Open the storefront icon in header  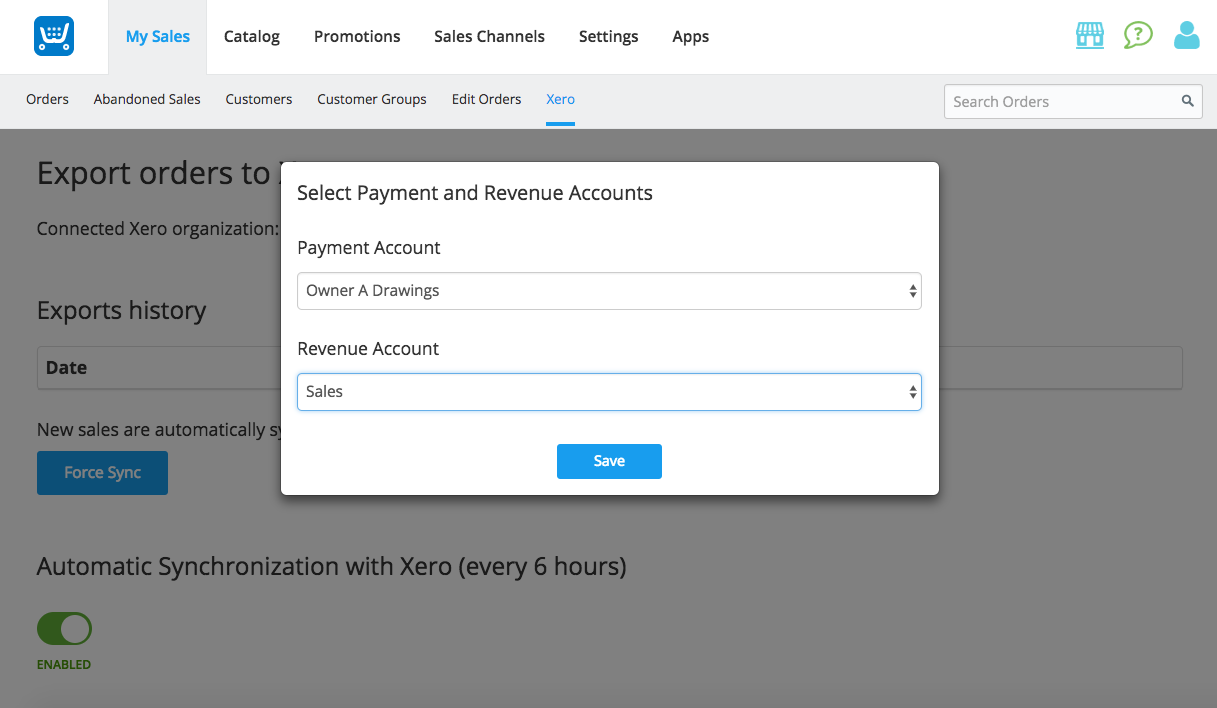[1089, 36]
